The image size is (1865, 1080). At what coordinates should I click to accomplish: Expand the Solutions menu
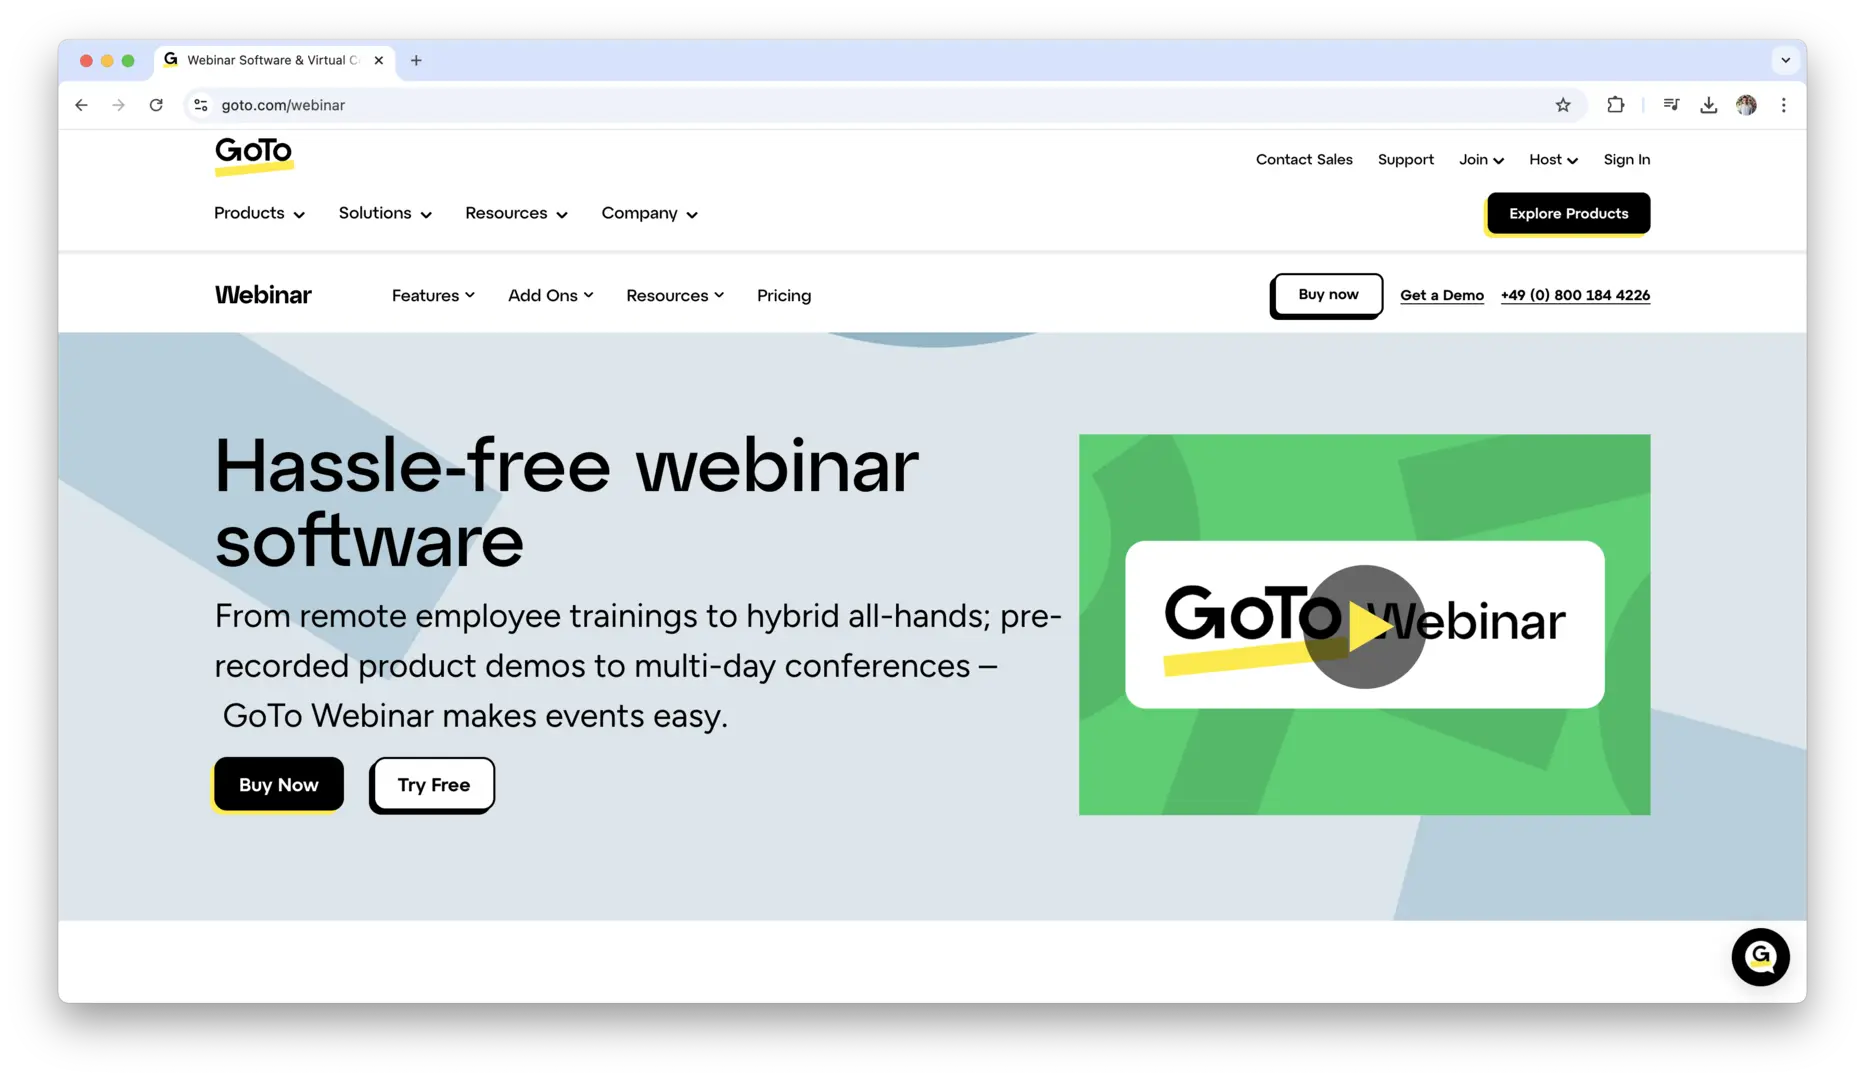pyautogui.click(x=385, y=213)
